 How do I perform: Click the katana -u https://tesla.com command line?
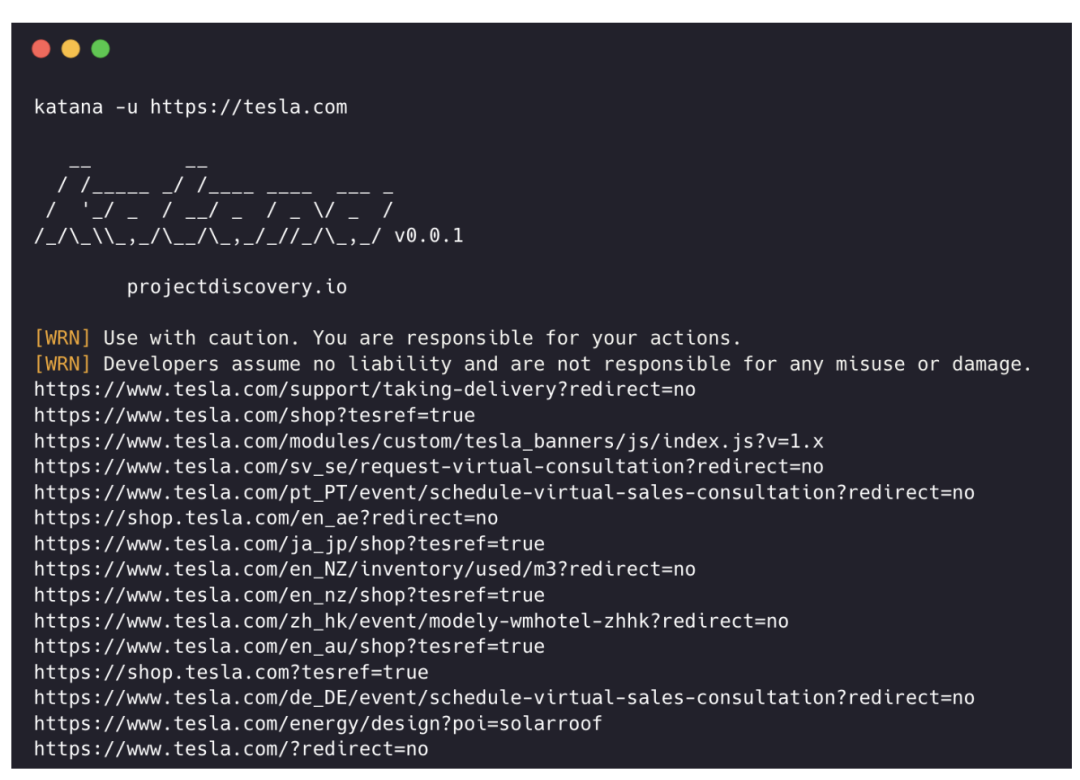pos(191,107)
